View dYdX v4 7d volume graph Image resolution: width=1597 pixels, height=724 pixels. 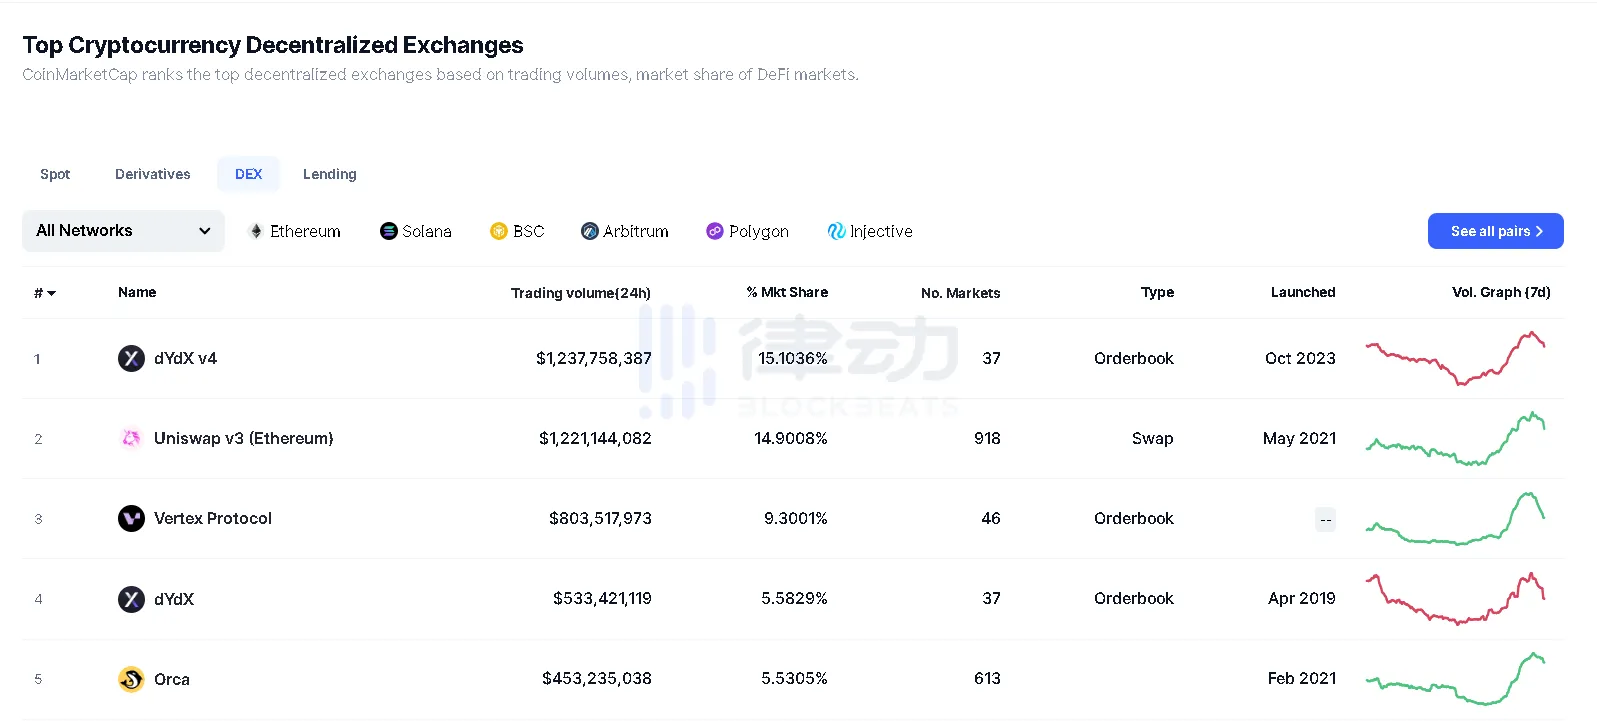(x=1456, y=358)
